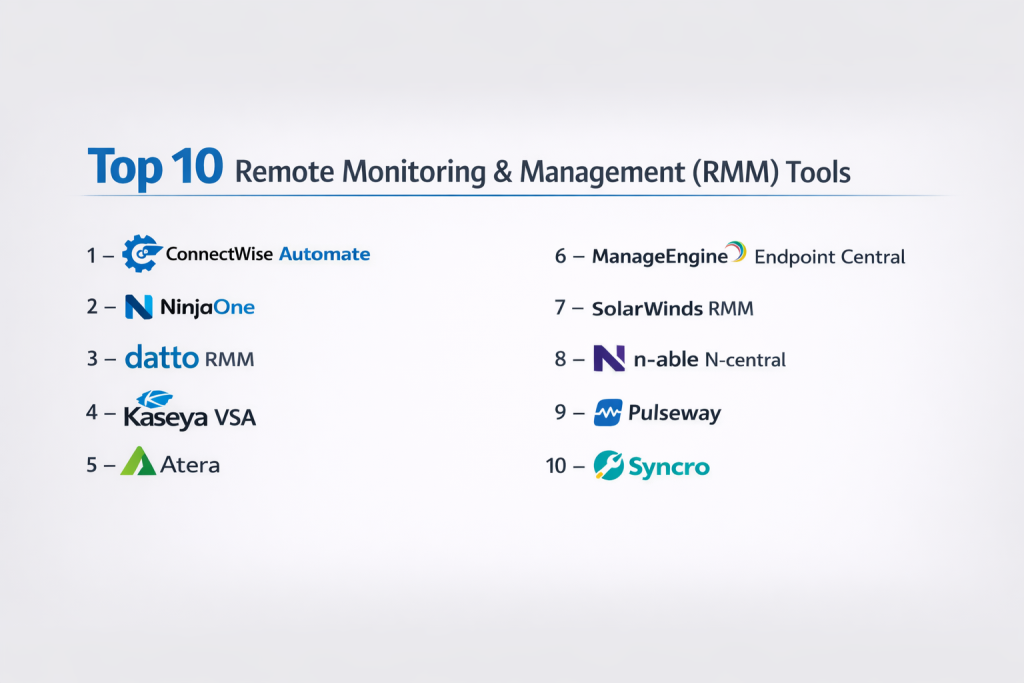Open the datto wordmark in item 3

162,358
